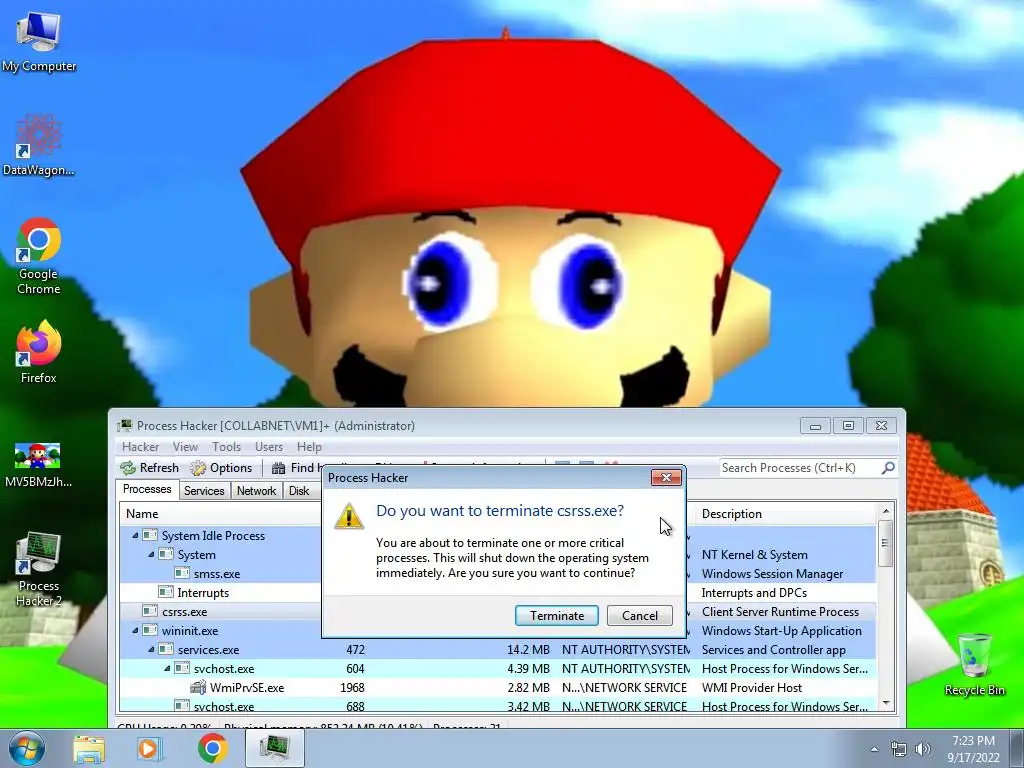Switch to the Network tab

[x=256, y=490]
